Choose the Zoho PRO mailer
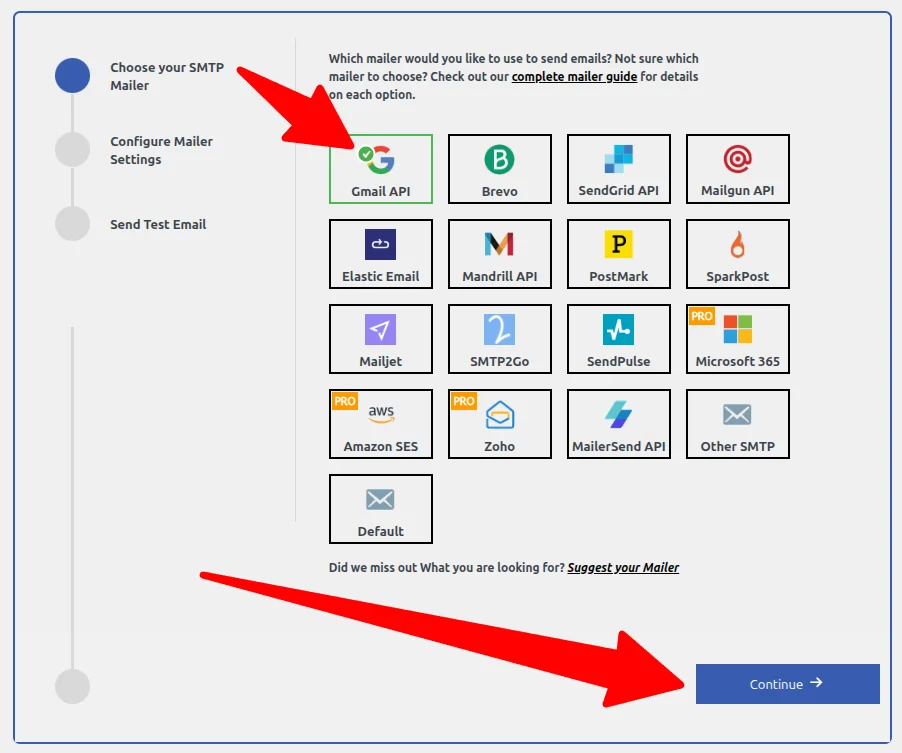Screen dimensions: 902x753 [x=499, y=424]
